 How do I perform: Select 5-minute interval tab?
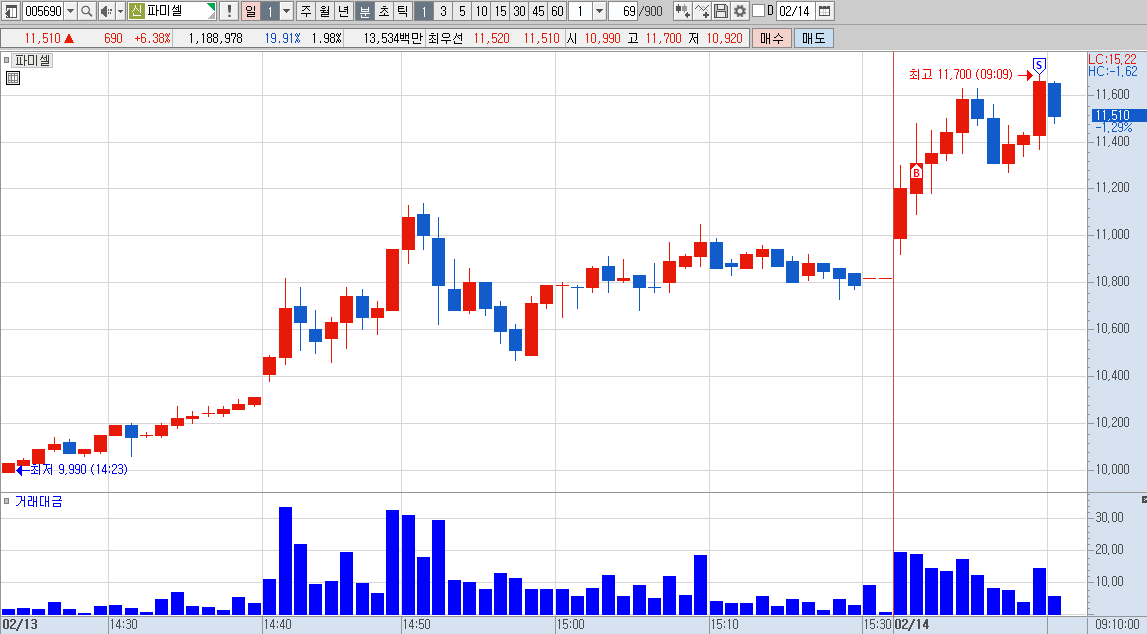(462, 11)
